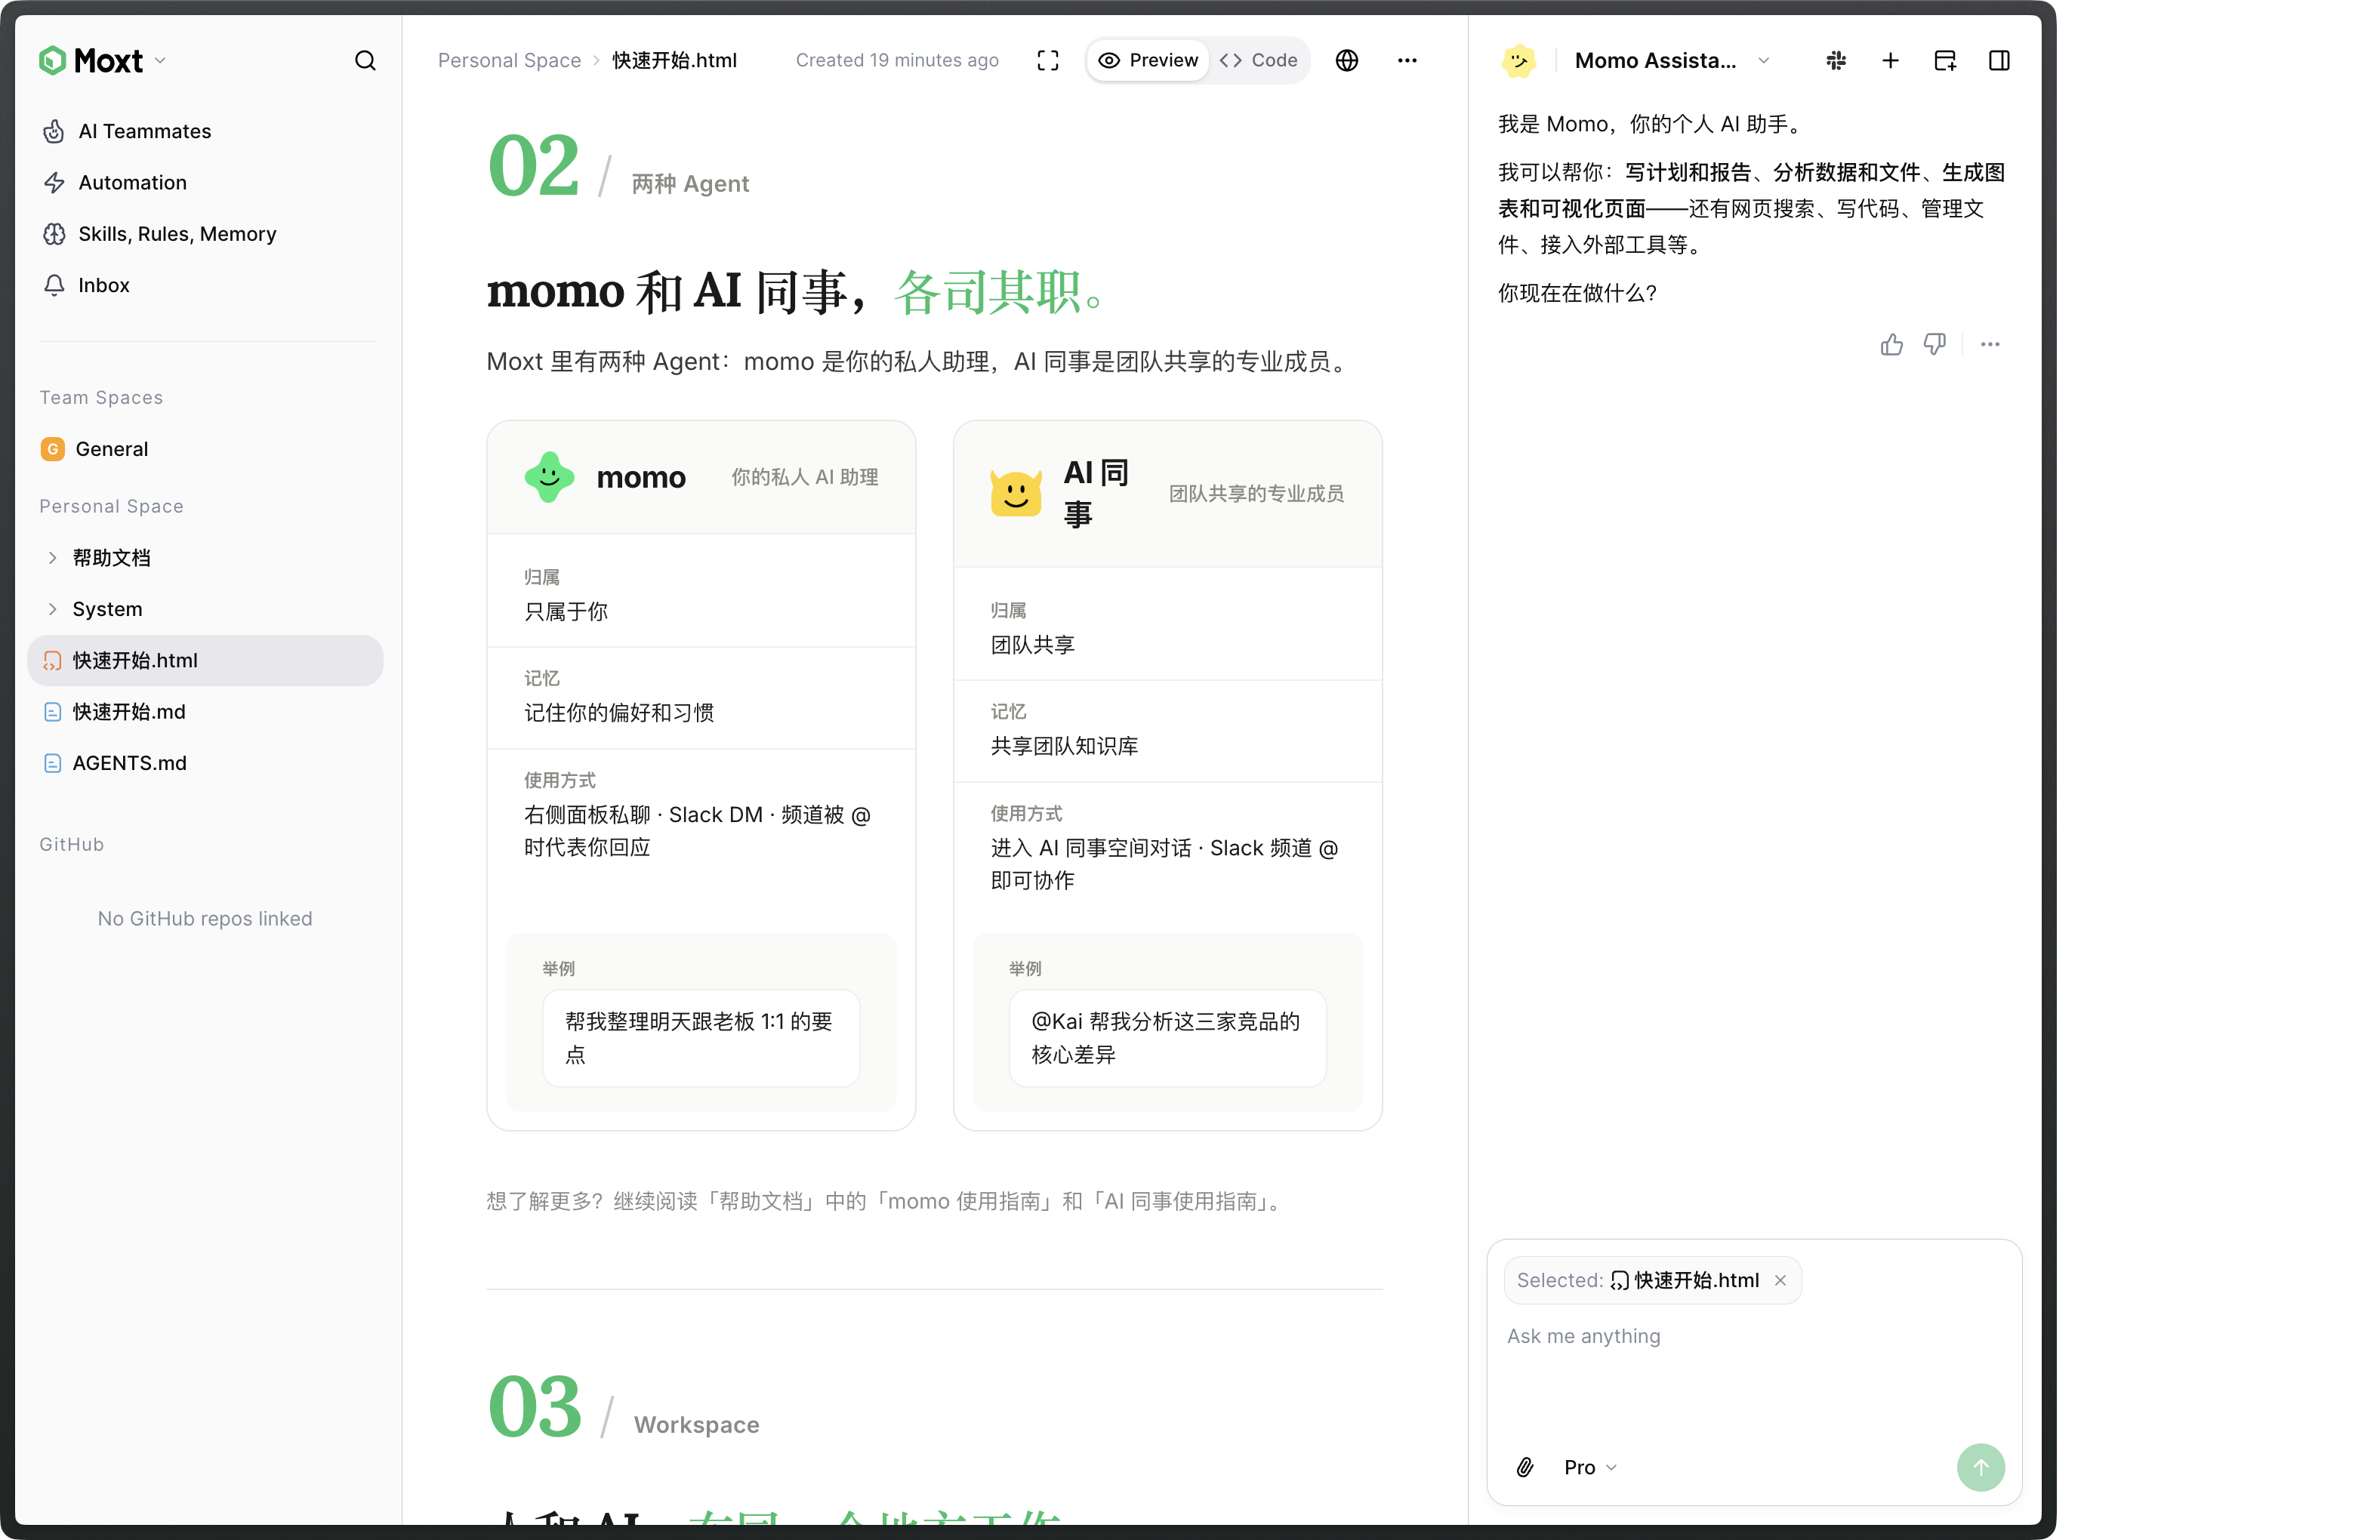Toggle the right side panel icon
Screen dimensions: 2380x1540
(1998, 61)
